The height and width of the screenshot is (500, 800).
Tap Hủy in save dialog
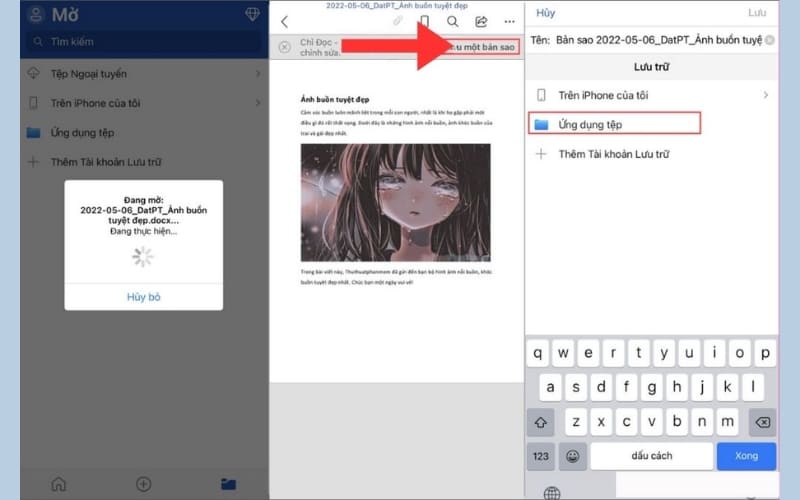[x=545, y=13]
